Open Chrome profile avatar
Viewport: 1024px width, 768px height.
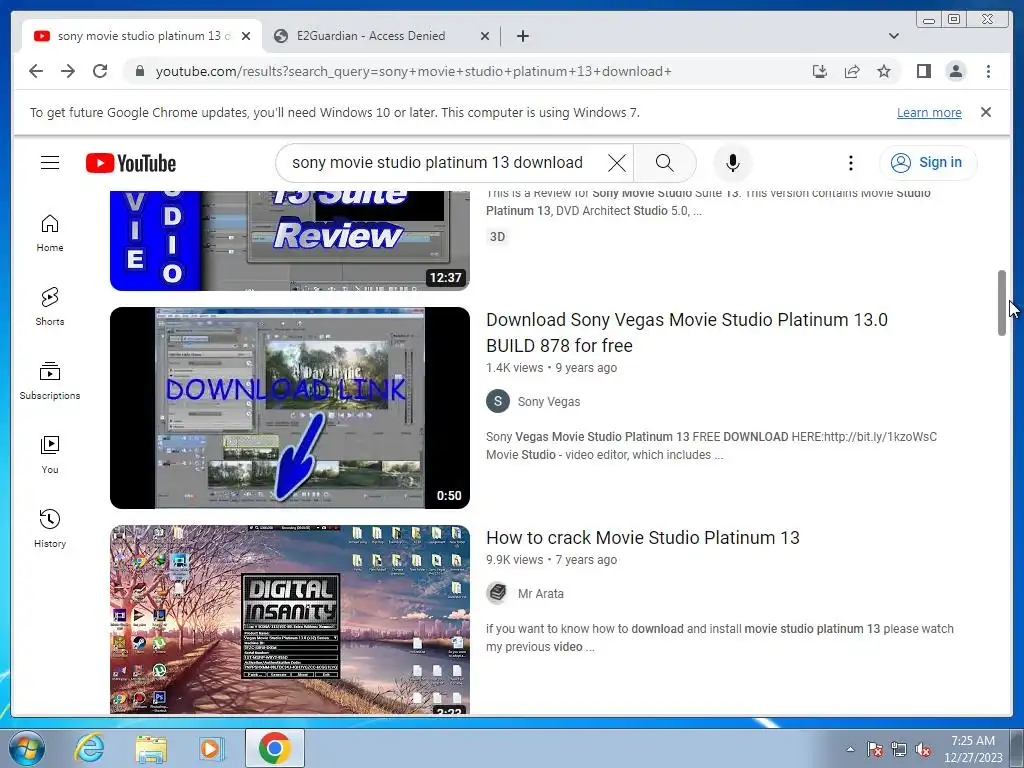955,71
